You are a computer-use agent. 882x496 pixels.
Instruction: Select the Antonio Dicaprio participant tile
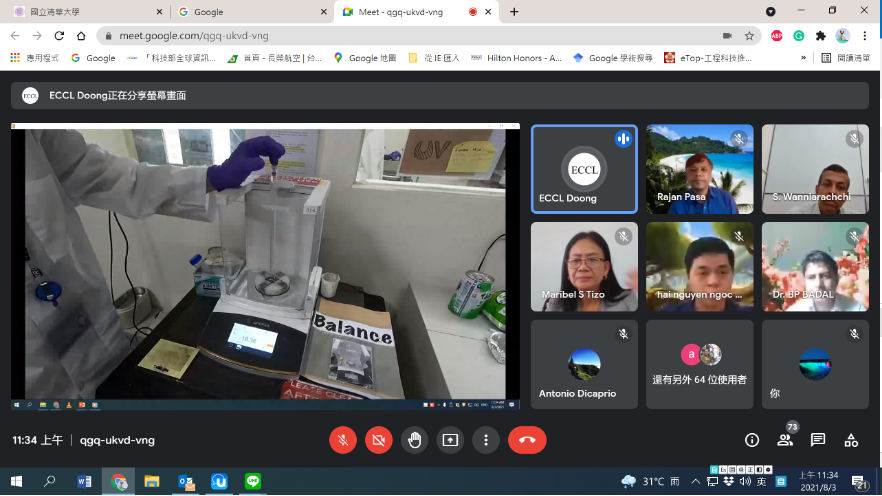pyautogui.click(x=584, y=364)
